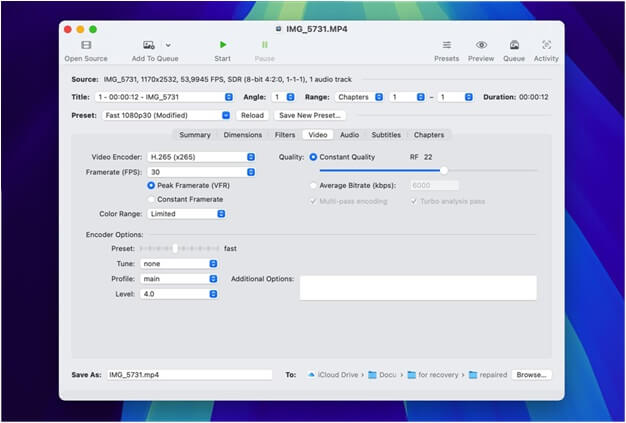Screen dimensions: 626x423
Task: Switch to the Subtitles tab
Action: pos(386,135)
